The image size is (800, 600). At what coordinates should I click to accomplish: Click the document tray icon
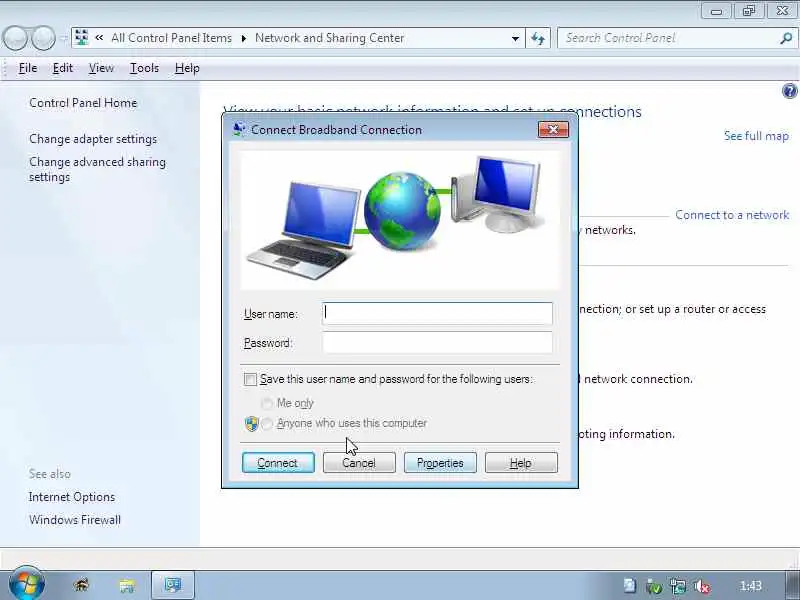click(630, 586)
